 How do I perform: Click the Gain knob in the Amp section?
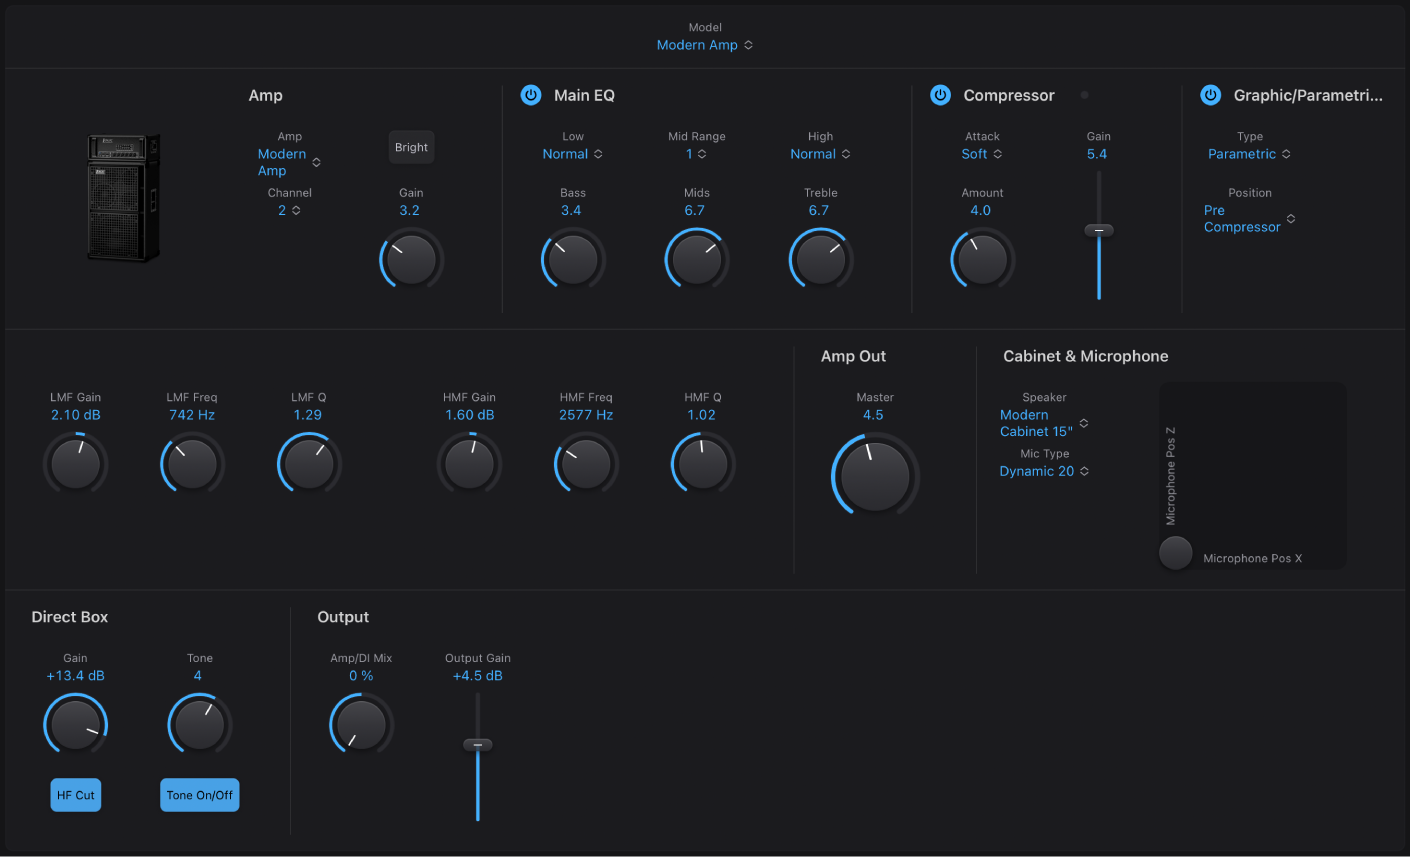point(410,259)
